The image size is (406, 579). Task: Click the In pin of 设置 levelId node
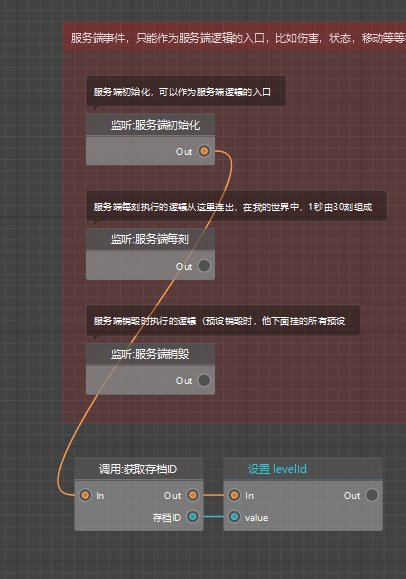click(x=234, y=495)
